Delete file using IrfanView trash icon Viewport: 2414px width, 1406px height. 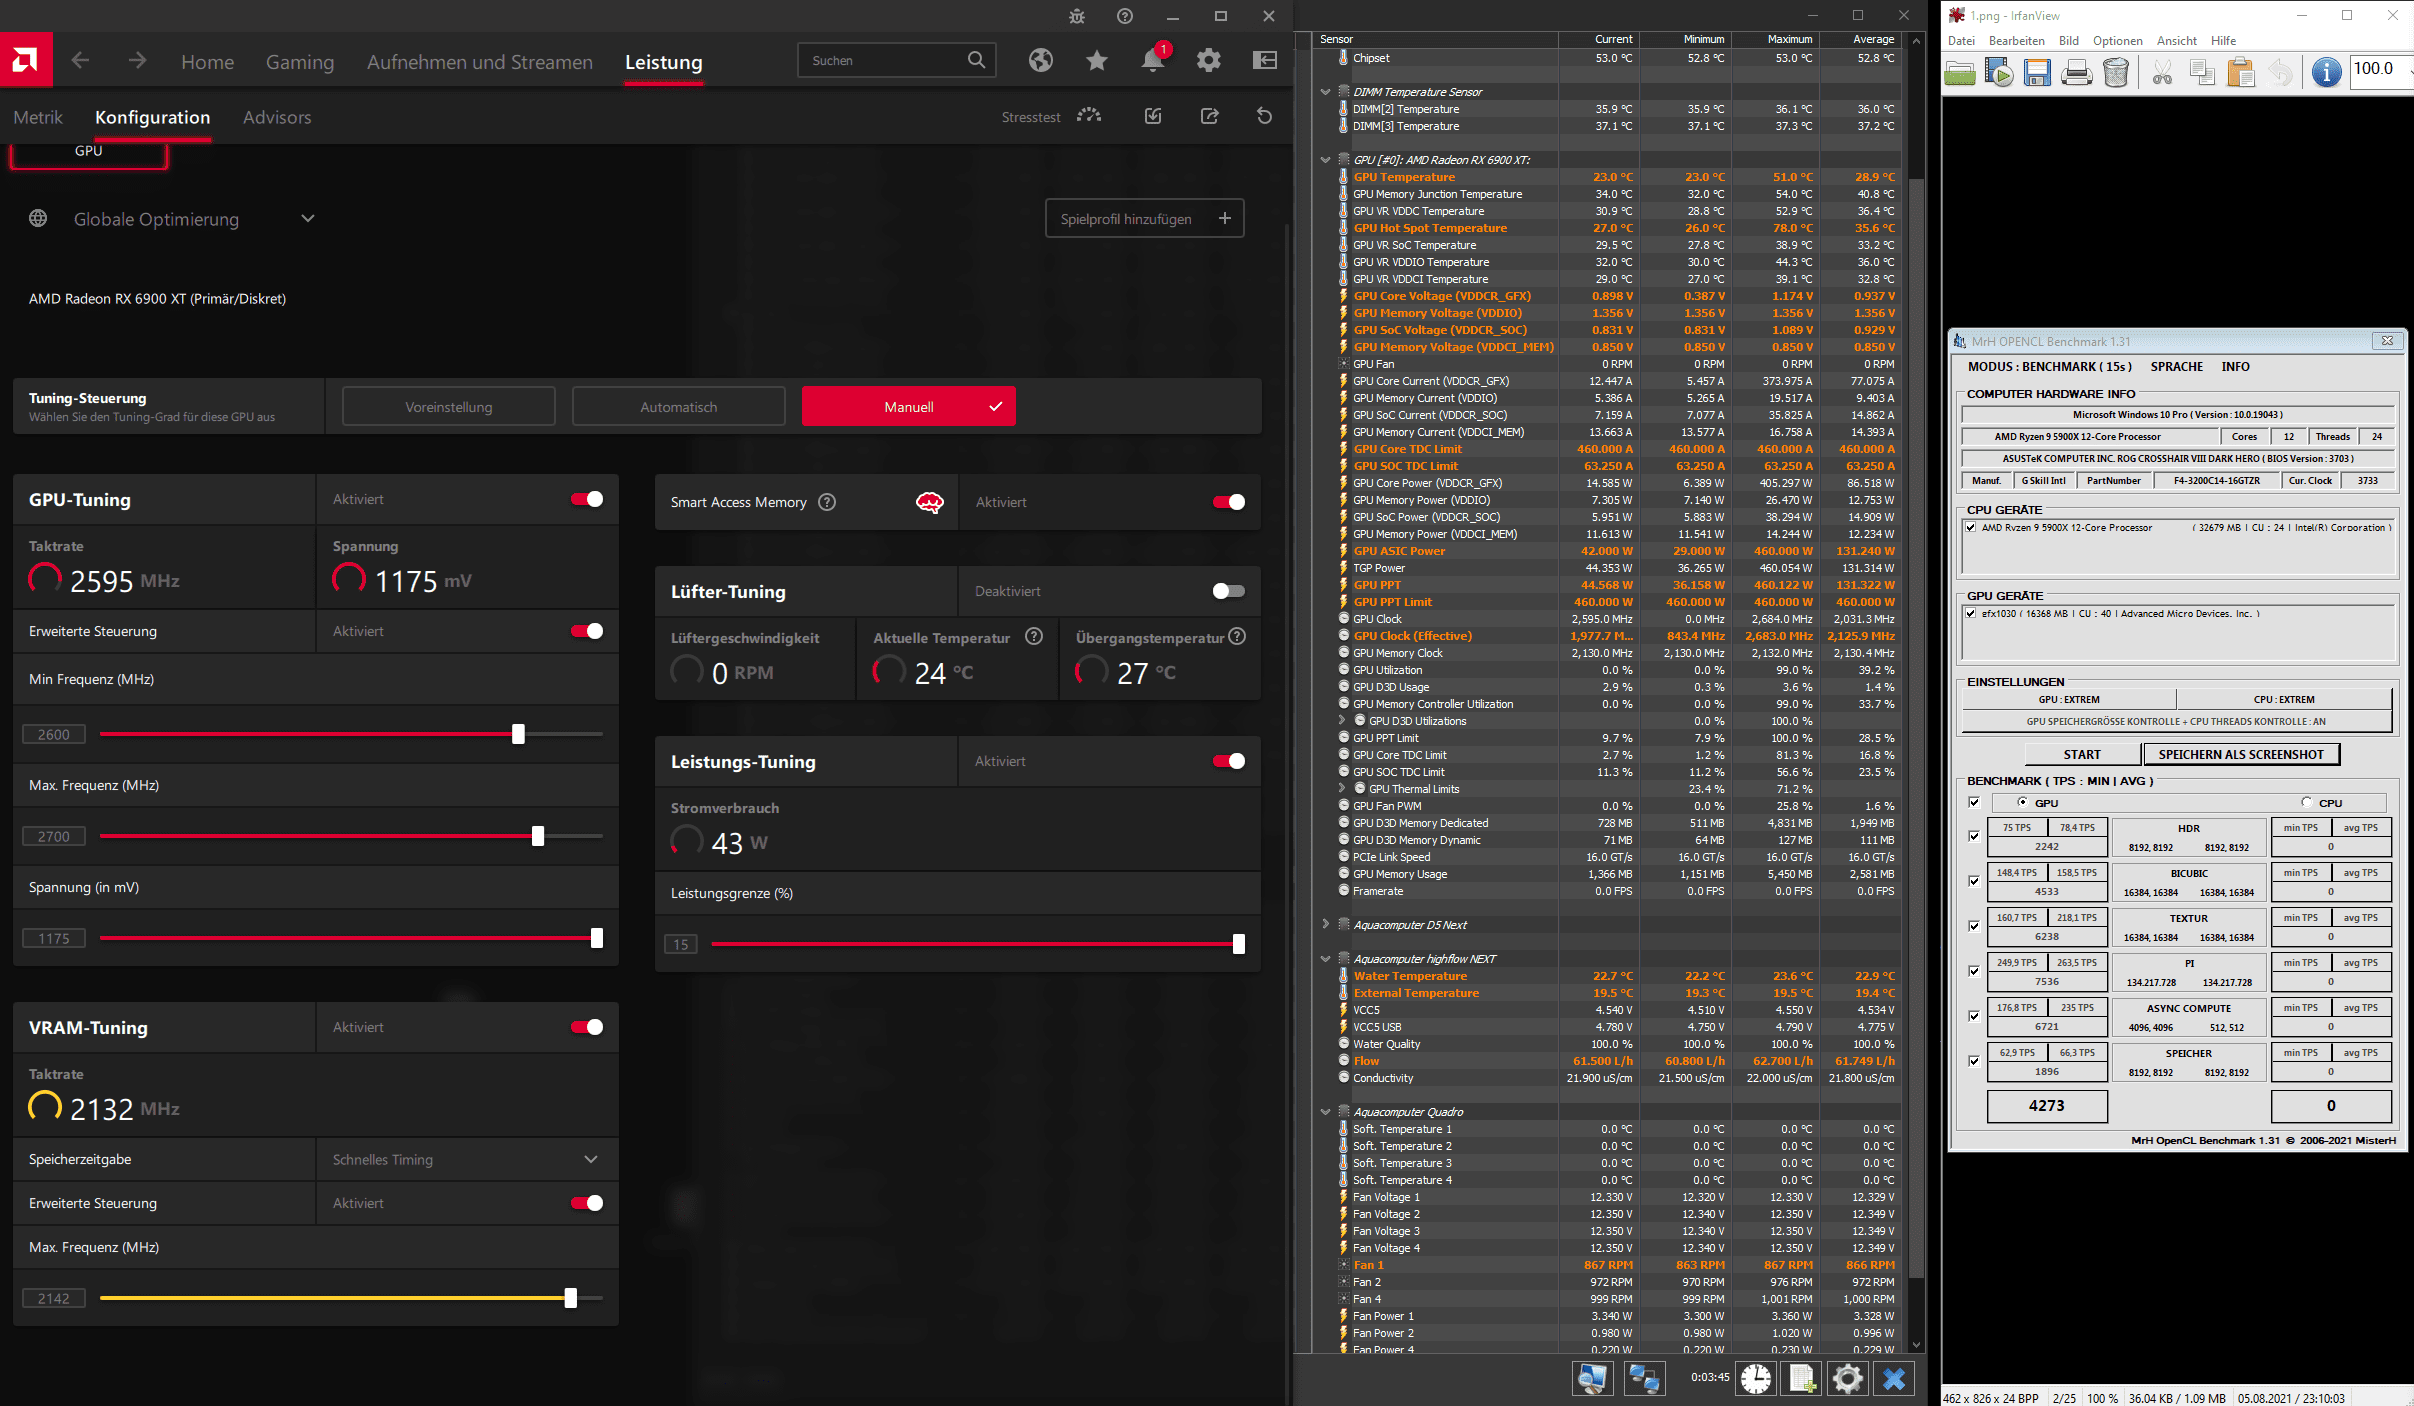pyautogui.click(x=2116, y=73)
